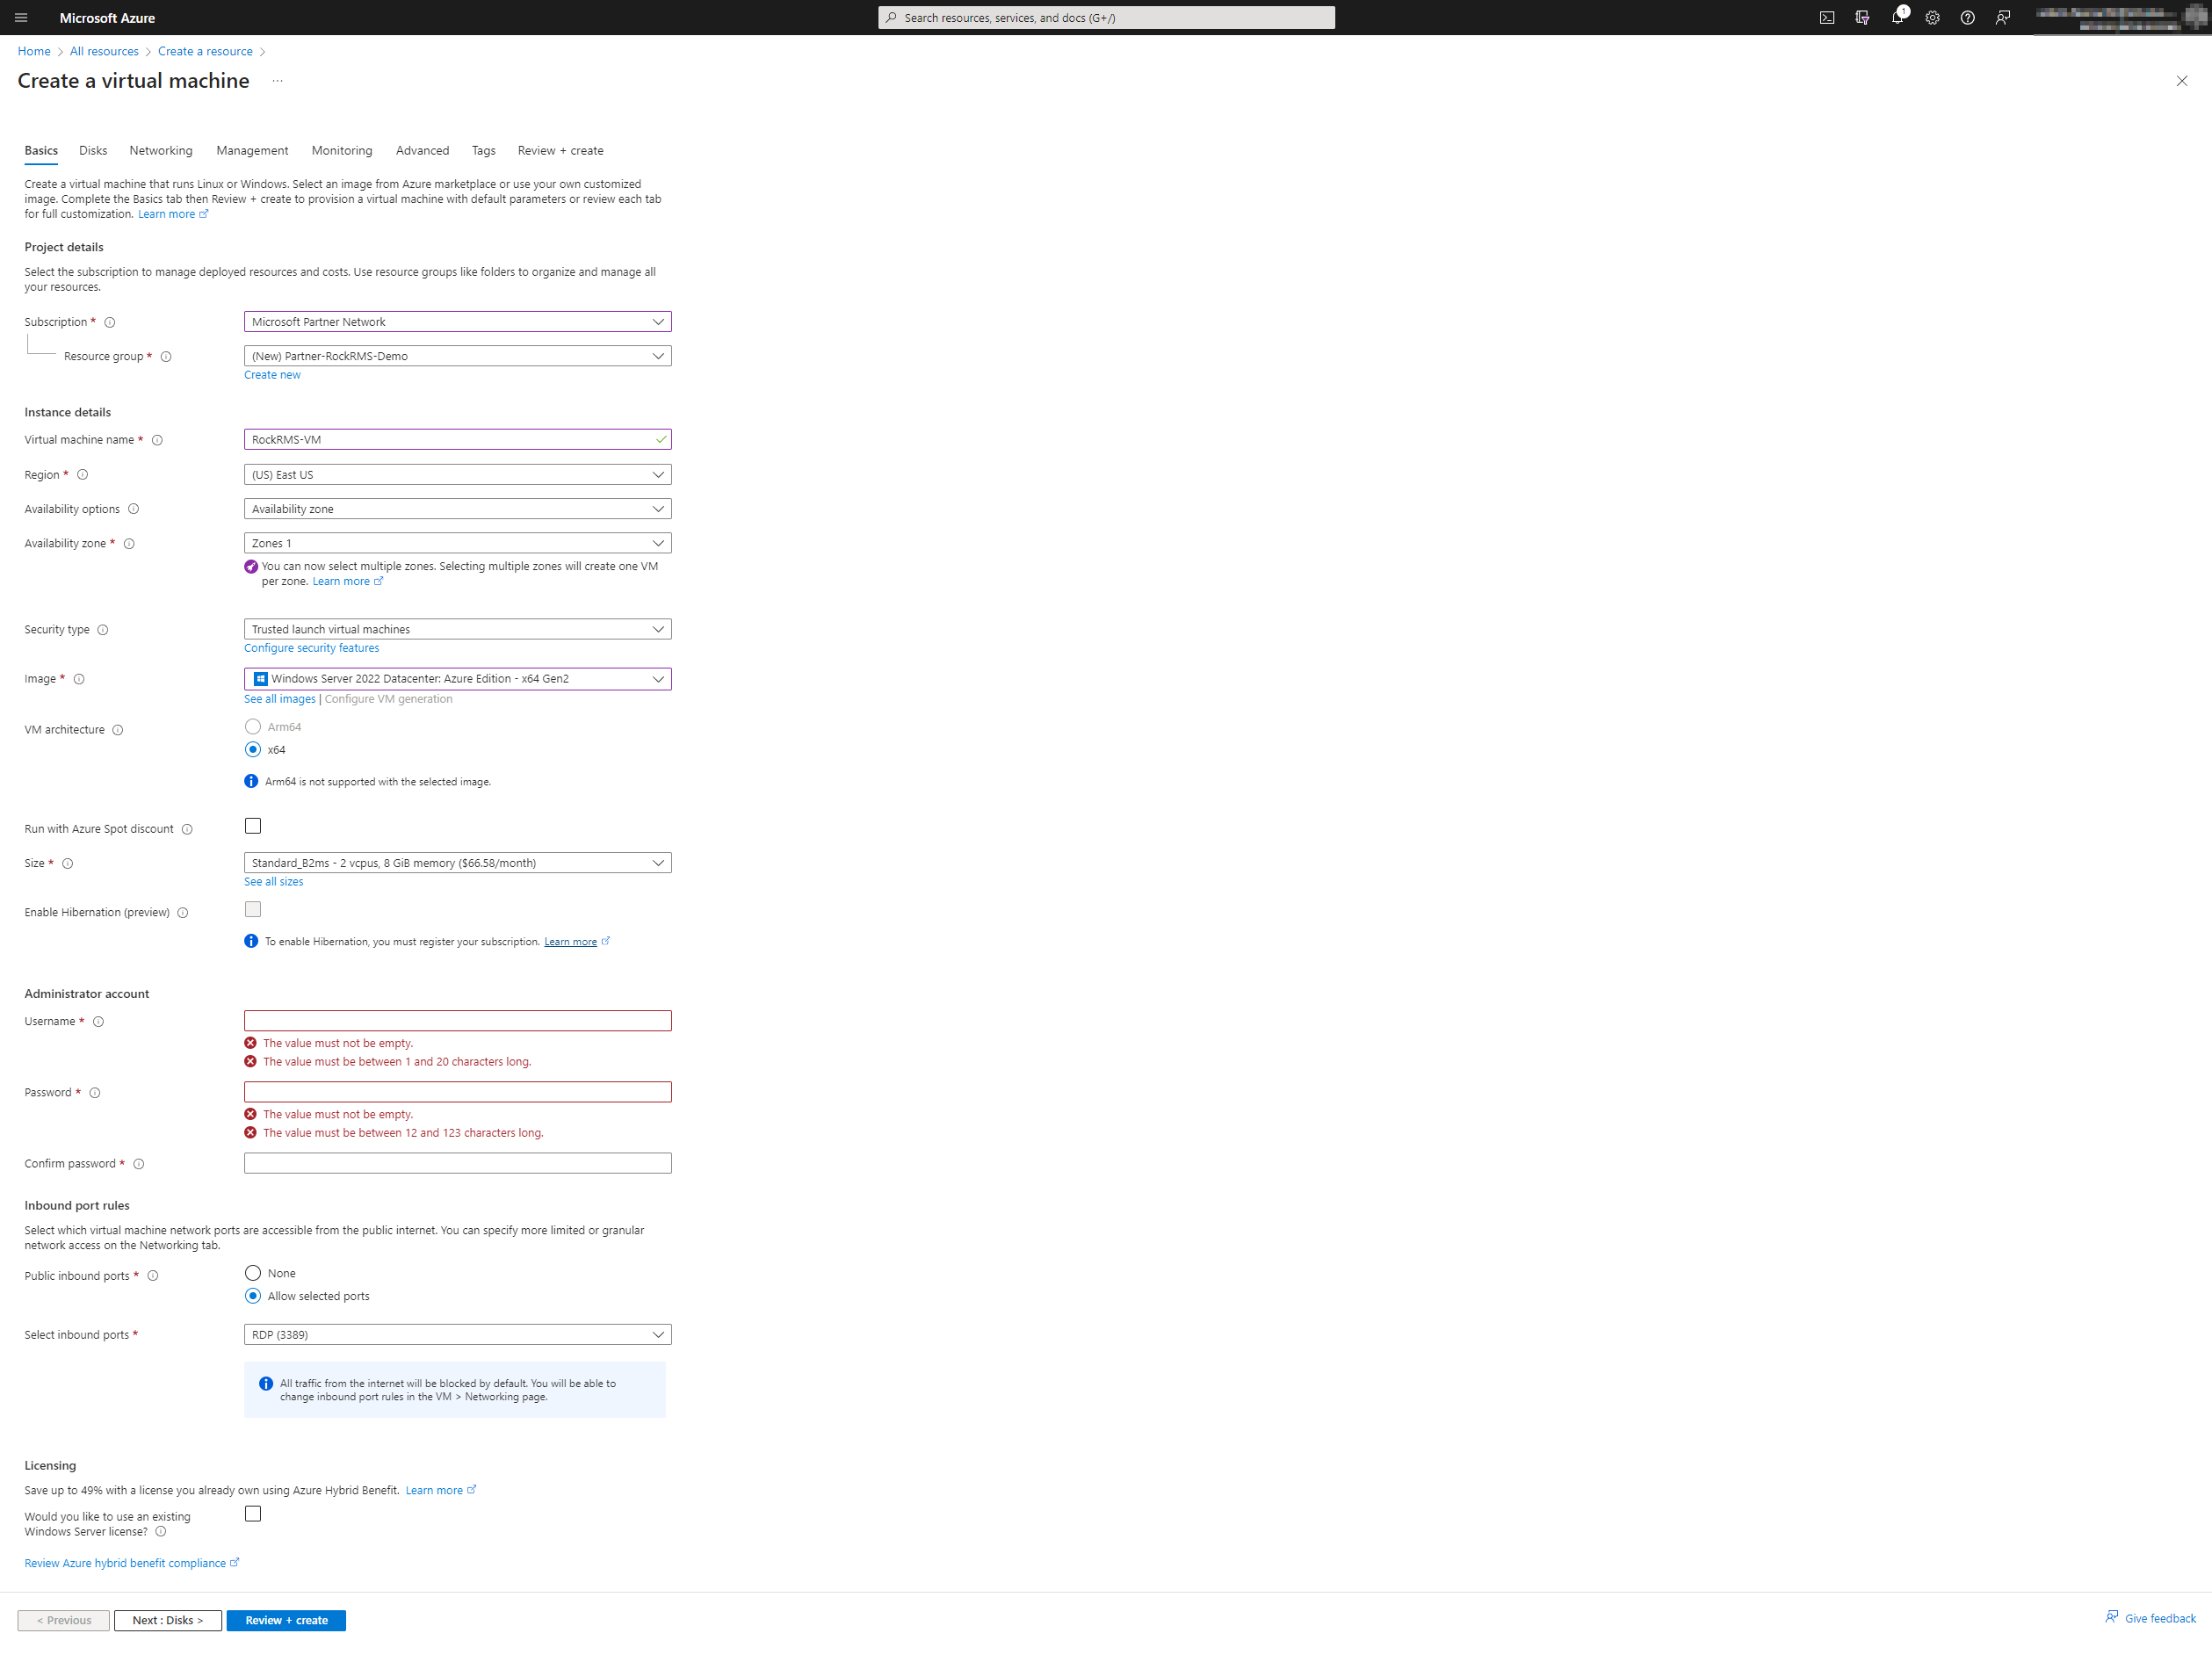Open the portal hamburger menu

point(20,17)
